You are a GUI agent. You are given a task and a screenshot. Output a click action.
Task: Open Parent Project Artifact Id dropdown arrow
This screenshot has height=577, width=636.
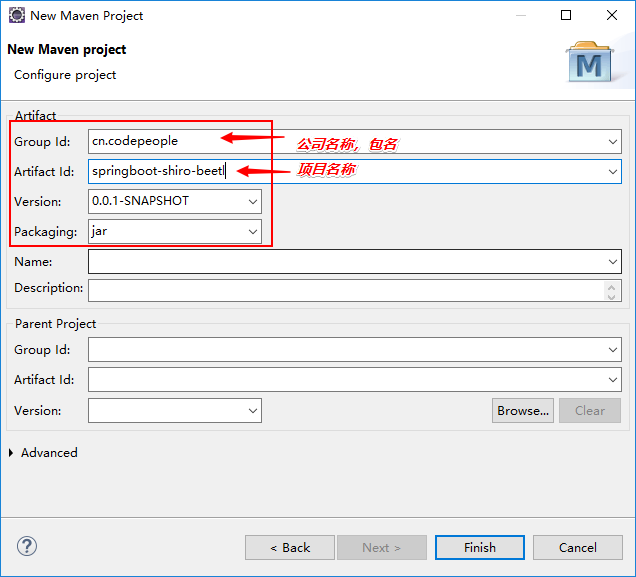(x=612, y=380)
